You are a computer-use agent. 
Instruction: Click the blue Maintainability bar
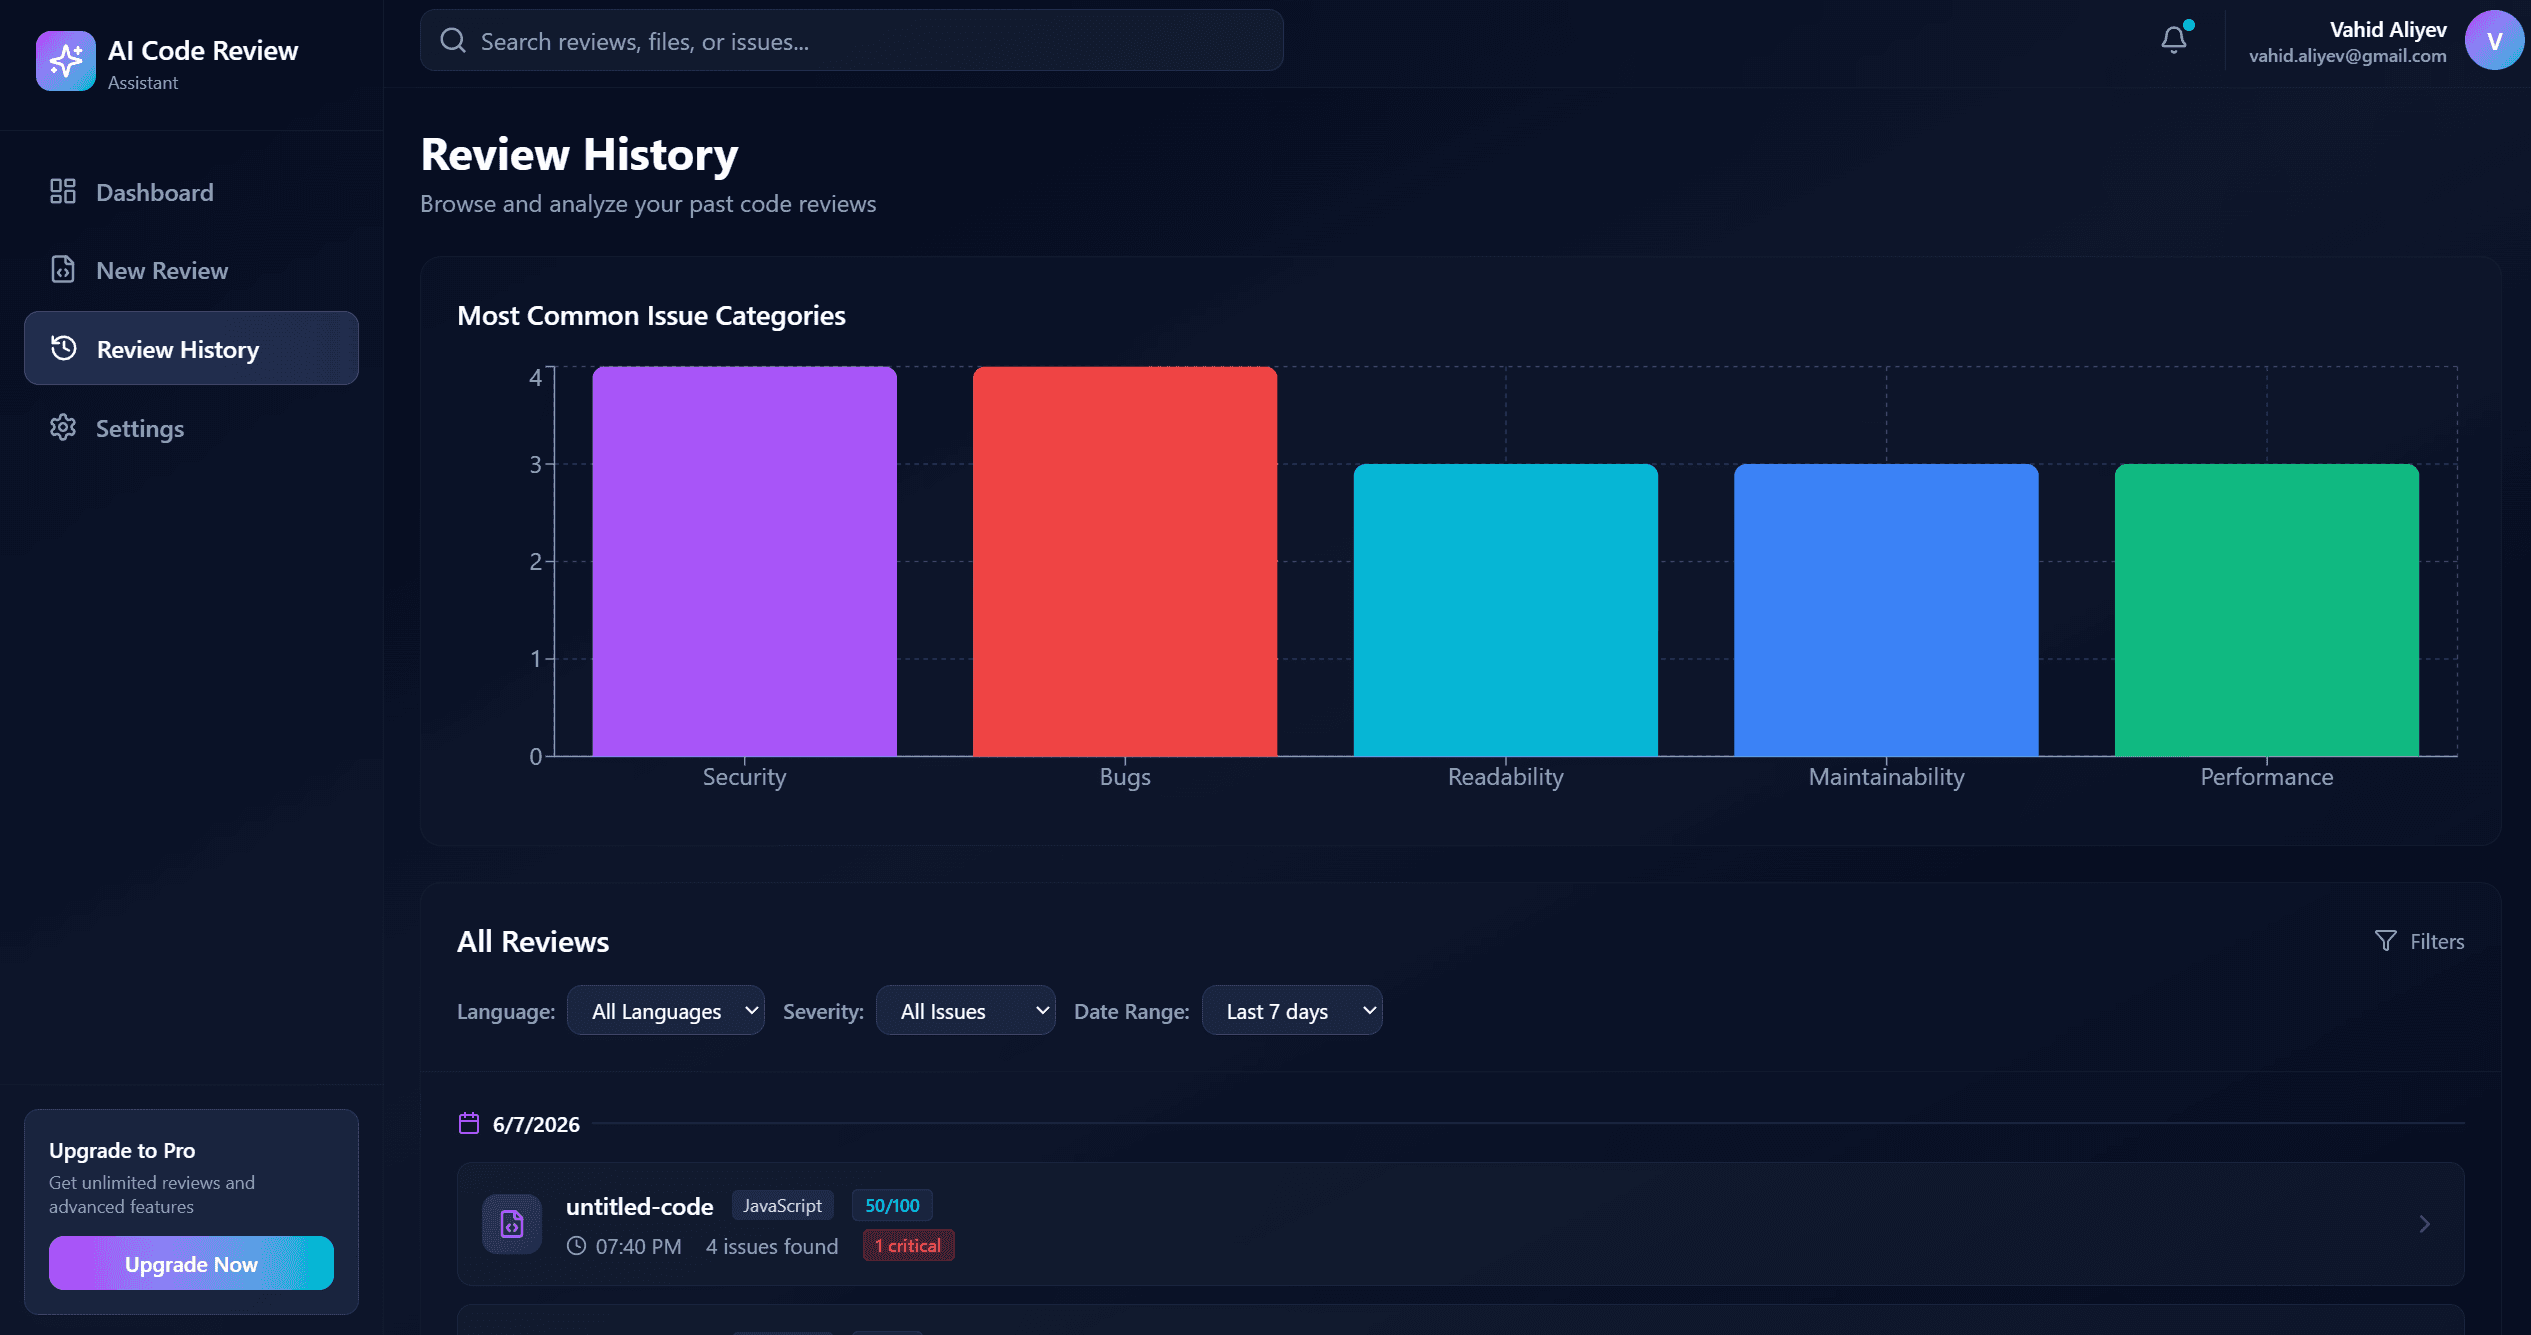pyautogui.click(x=1886, y=610)
